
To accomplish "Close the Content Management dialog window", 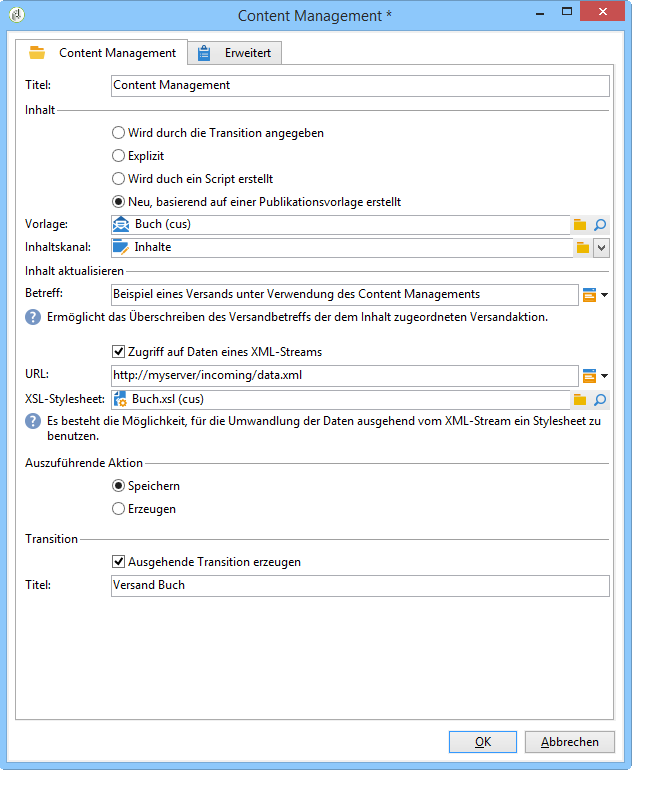I will click(x=602, y=12).
